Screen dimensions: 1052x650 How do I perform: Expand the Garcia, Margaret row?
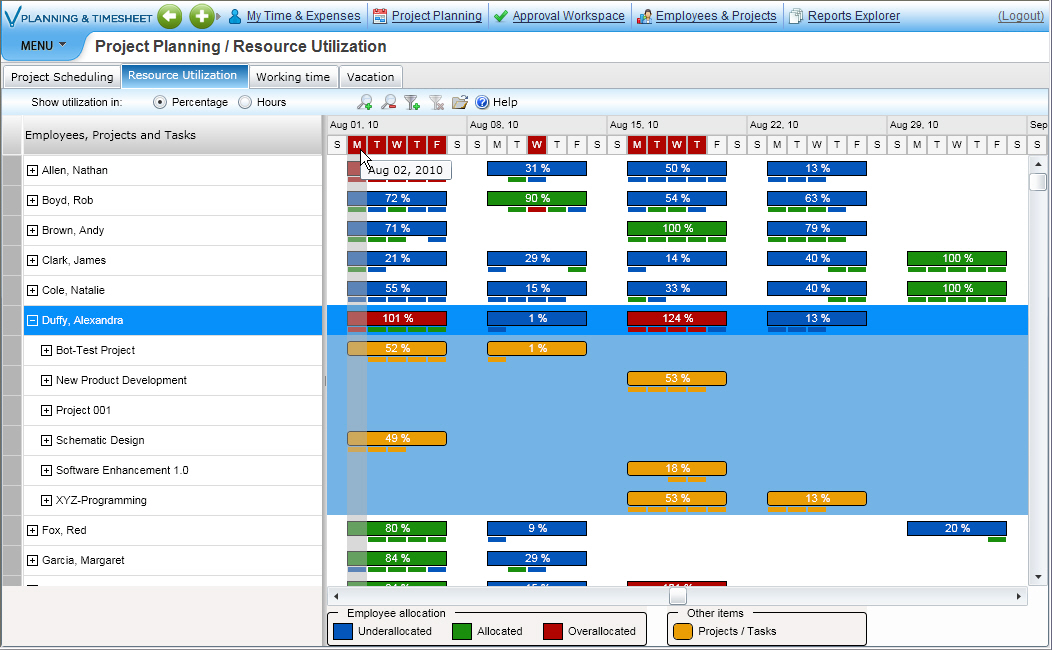point(32,560)
